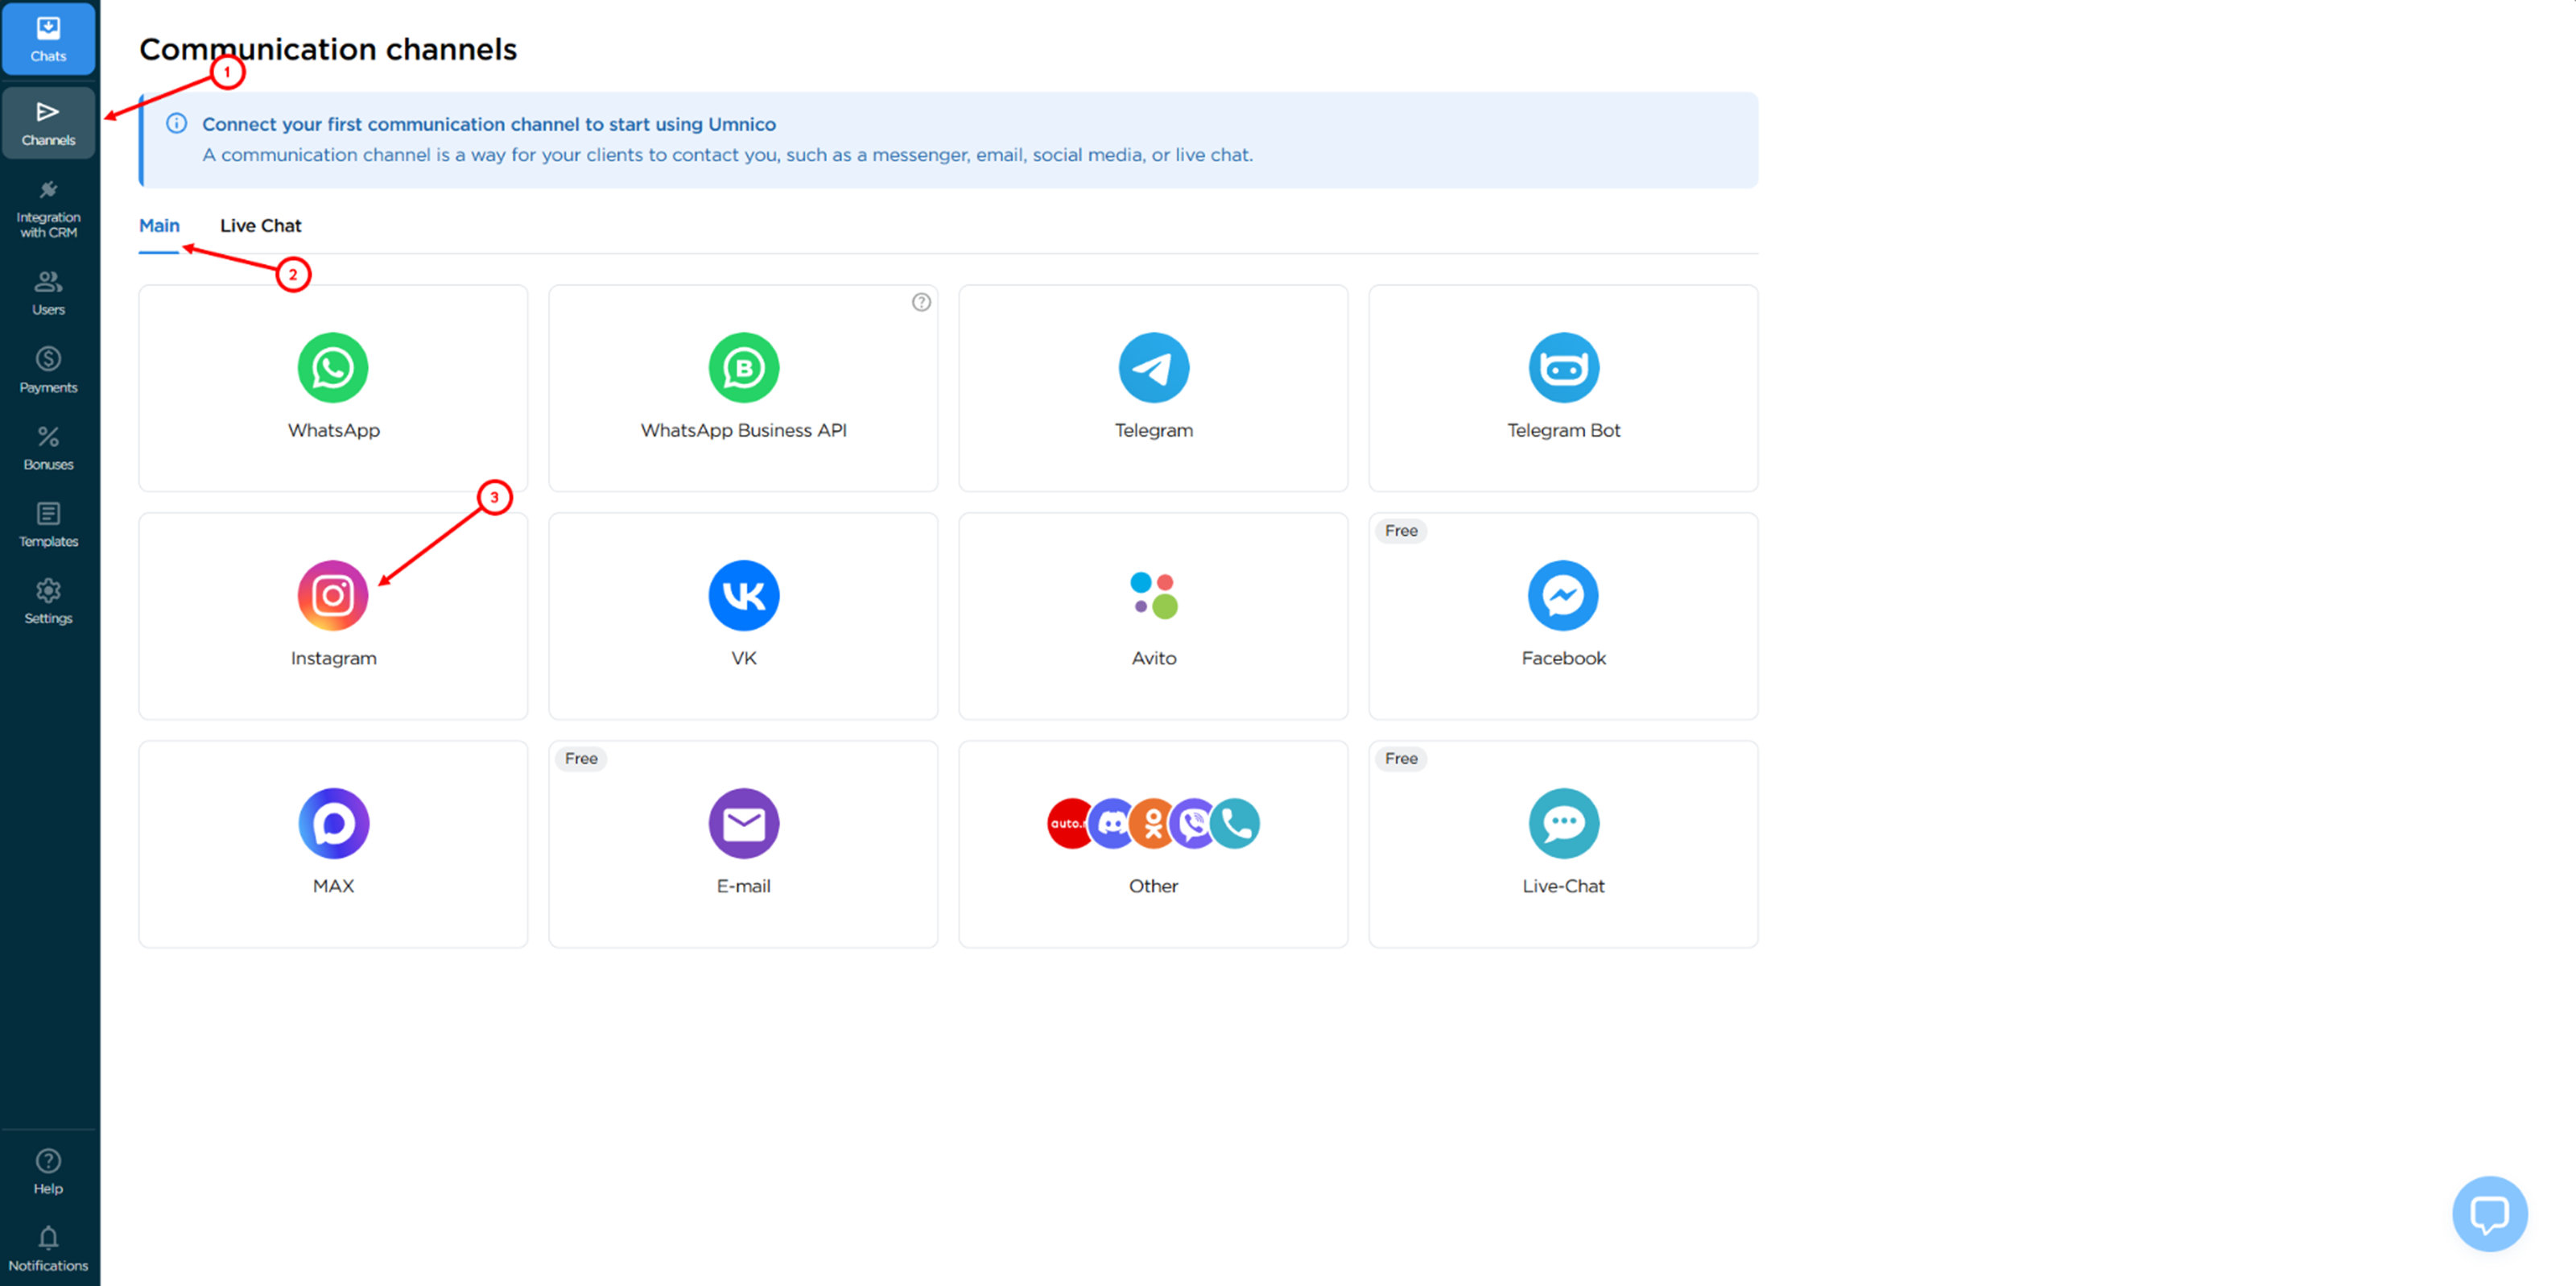Viewport: 2576px width, 1286px height.
Task: Open the Bonuses section
Action: pyautogui.click(x=48, y=446)
